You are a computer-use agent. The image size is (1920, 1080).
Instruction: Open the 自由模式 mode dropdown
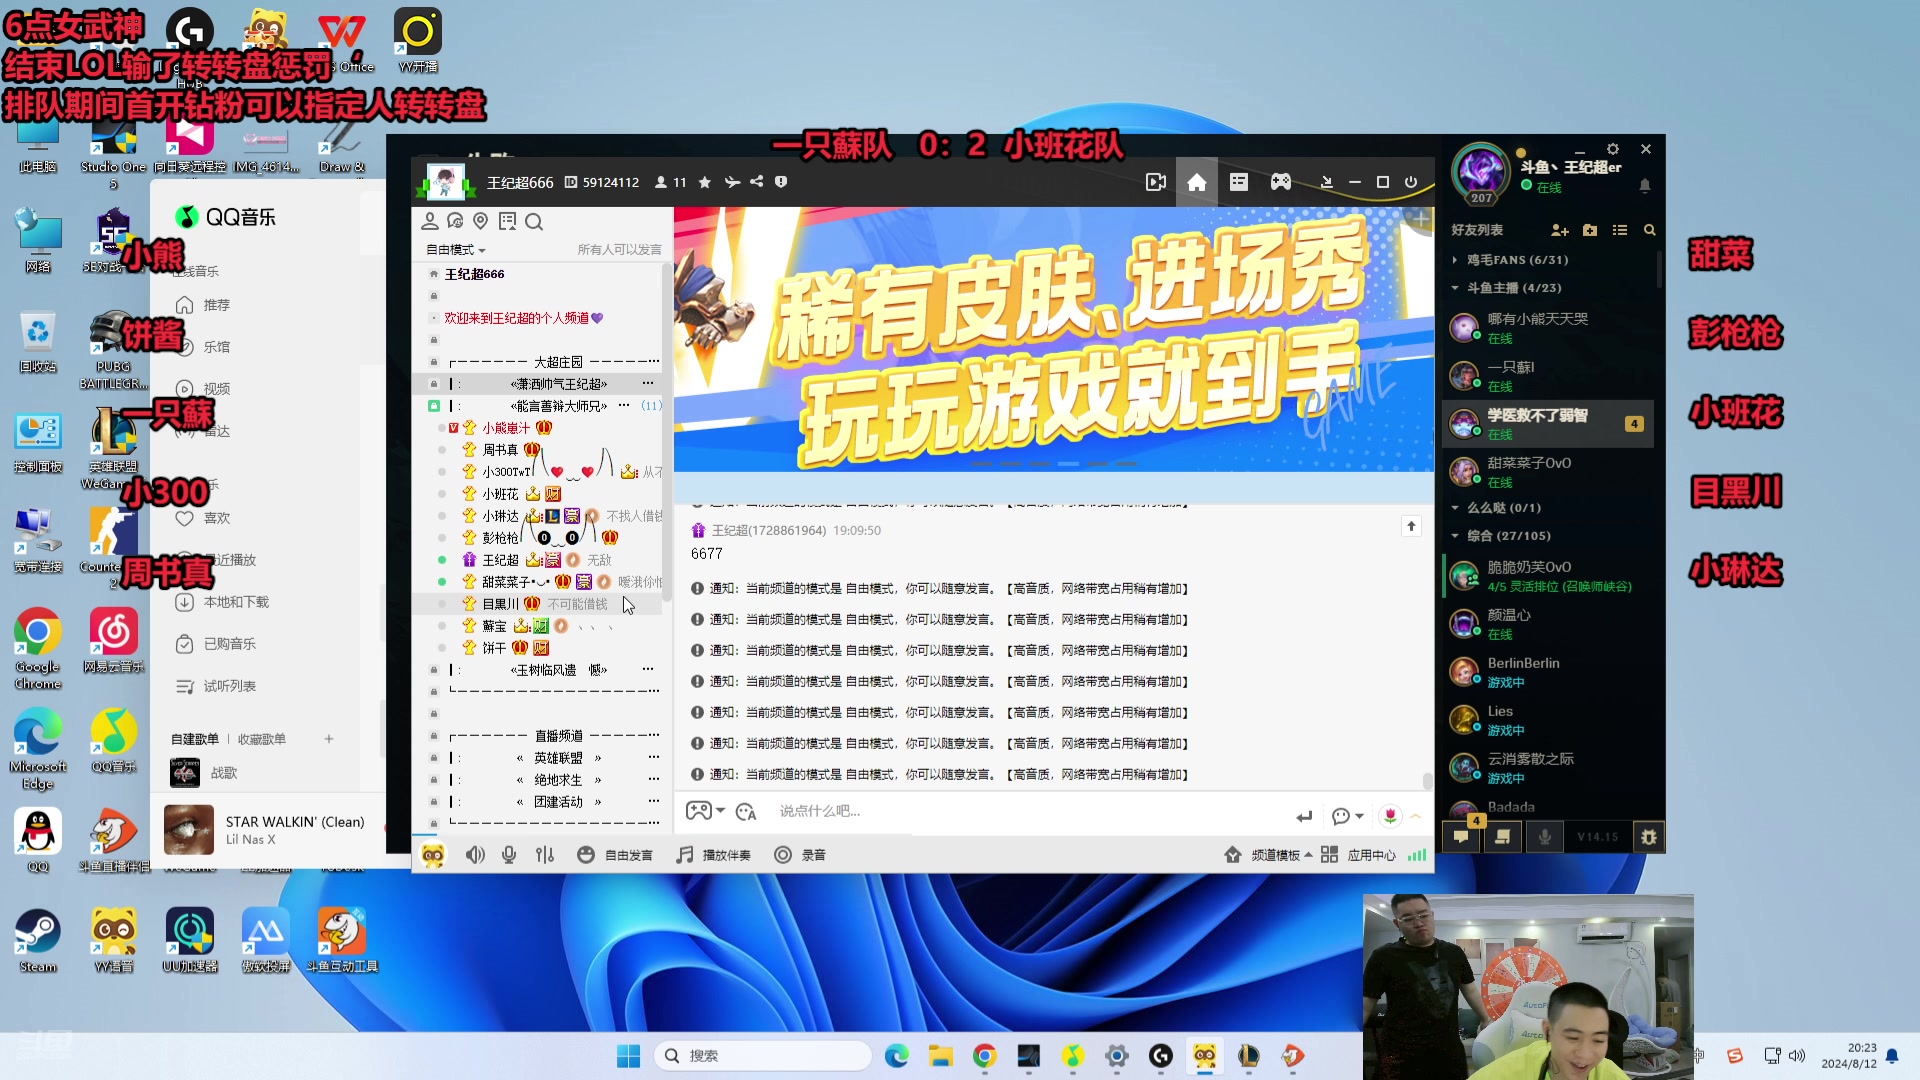tap(456, 250)
